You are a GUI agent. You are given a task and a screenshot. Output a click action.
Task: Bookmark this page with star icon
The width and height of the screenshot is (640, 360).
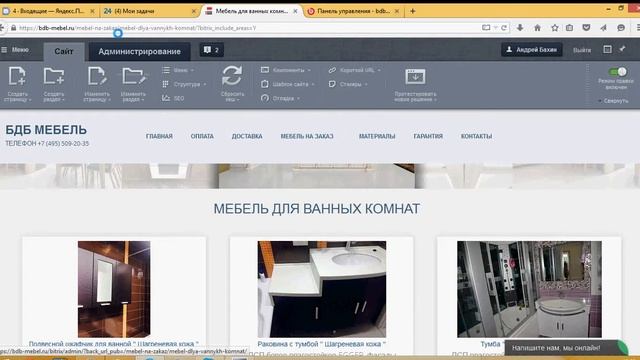[x=554, y=28]
